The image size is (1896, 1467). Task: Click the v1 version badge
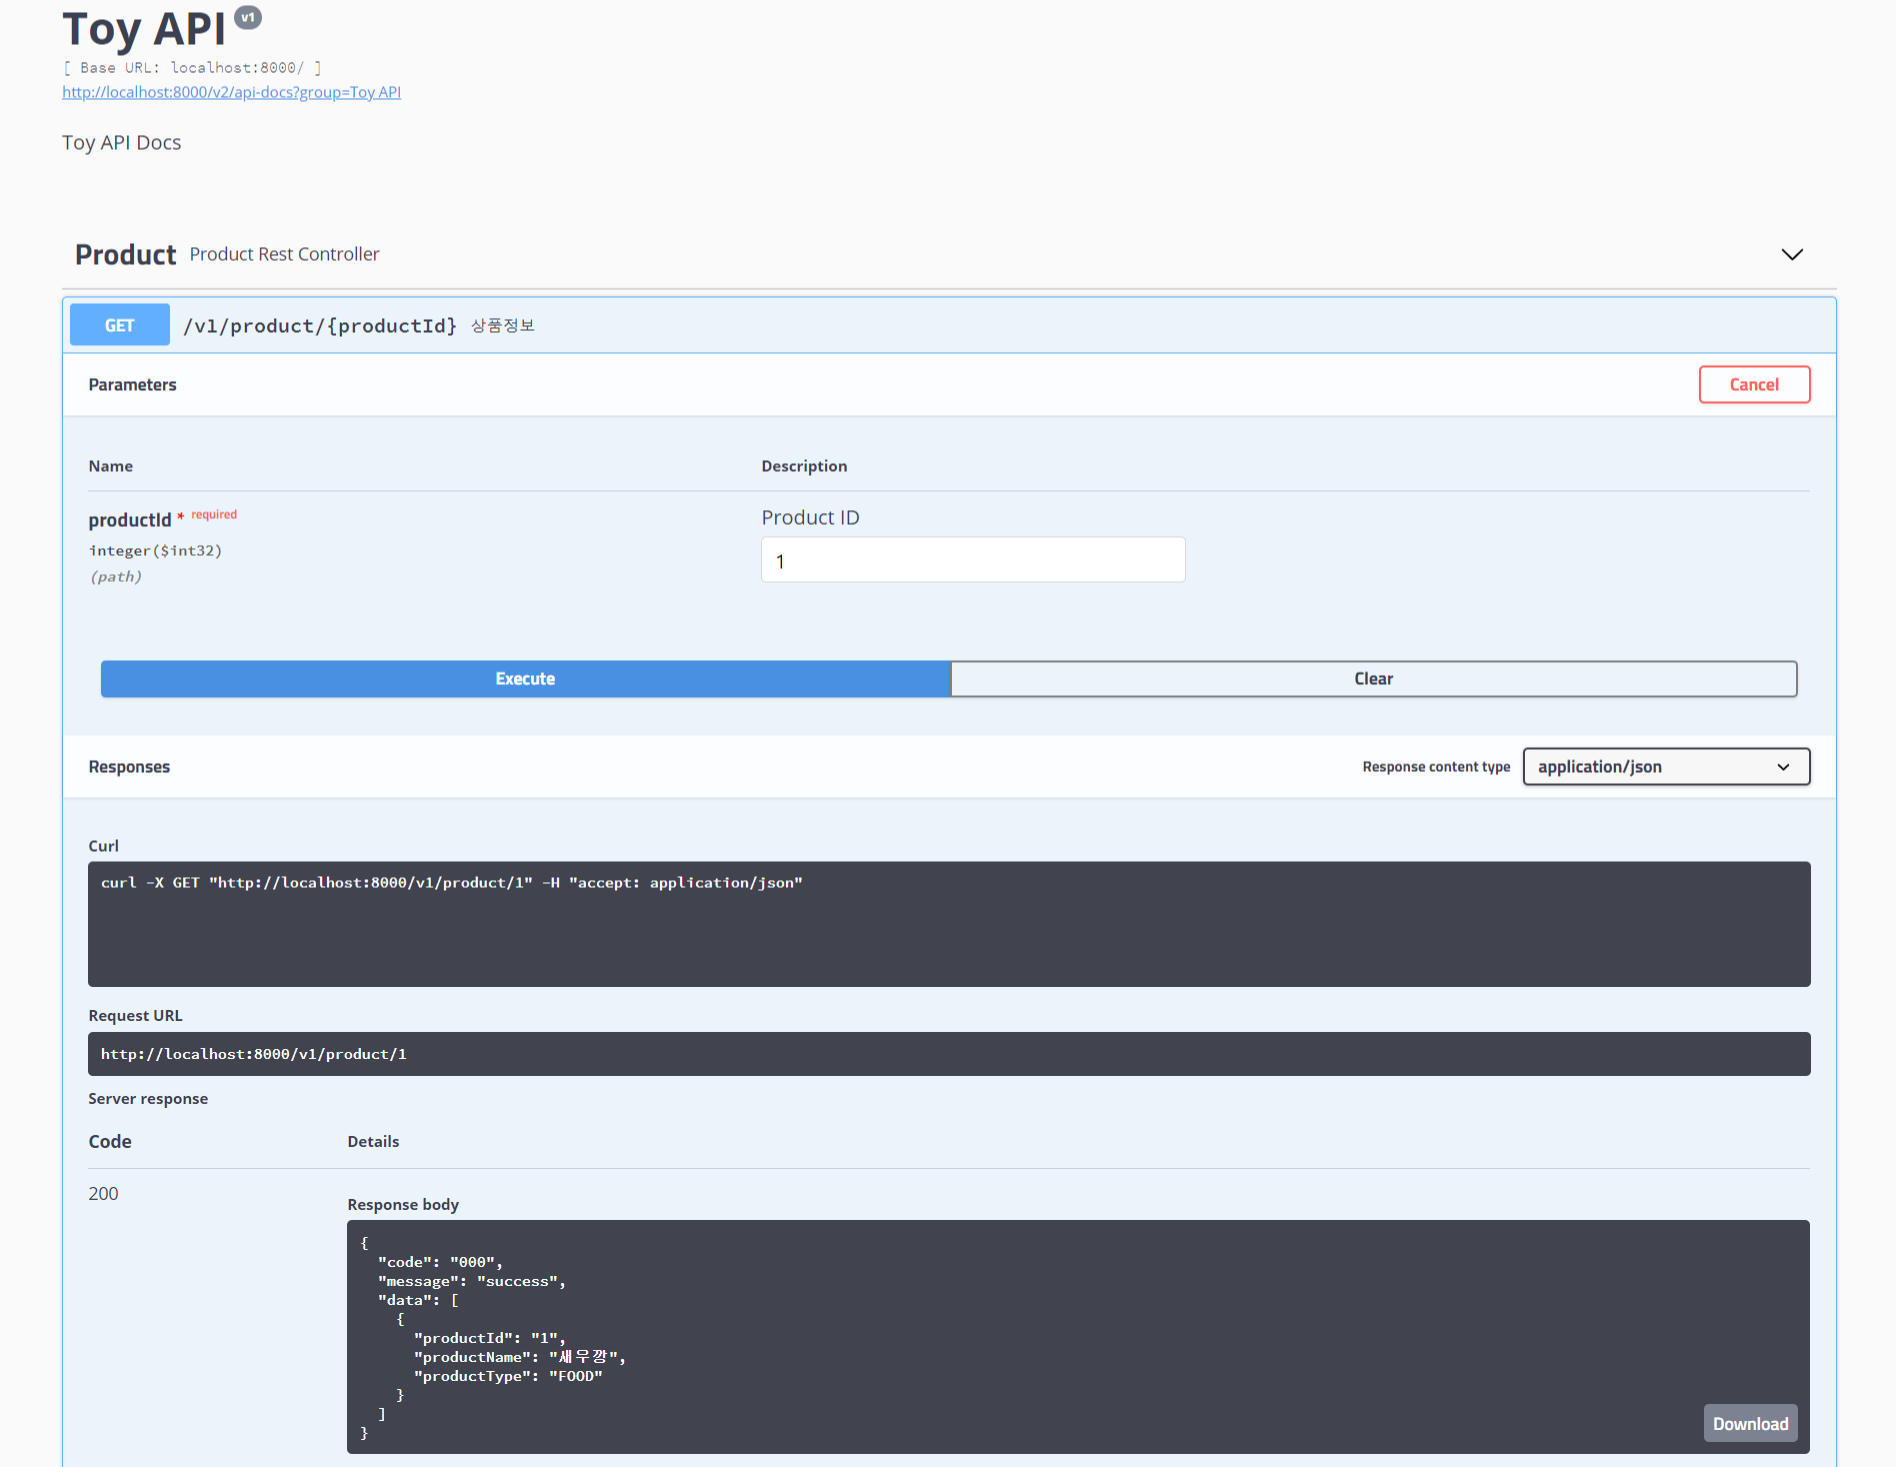point(248,17)
